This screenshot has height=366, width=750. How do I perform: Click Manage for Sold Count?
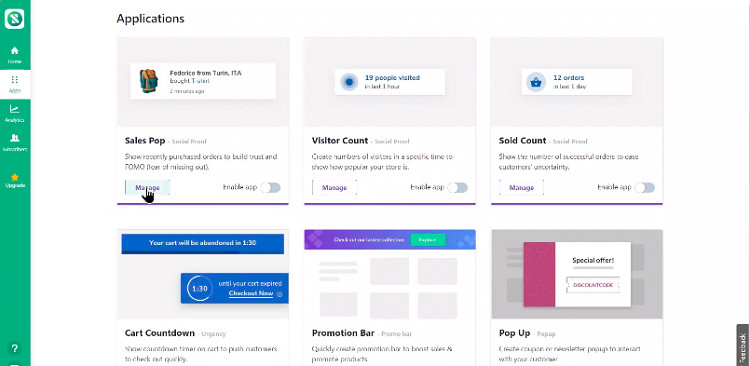(521, 188)
